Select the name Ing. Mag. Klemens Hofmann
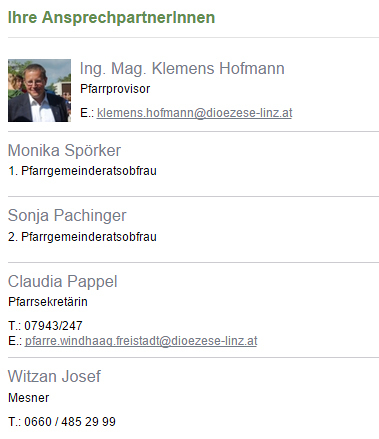 (x=182, y=68)
